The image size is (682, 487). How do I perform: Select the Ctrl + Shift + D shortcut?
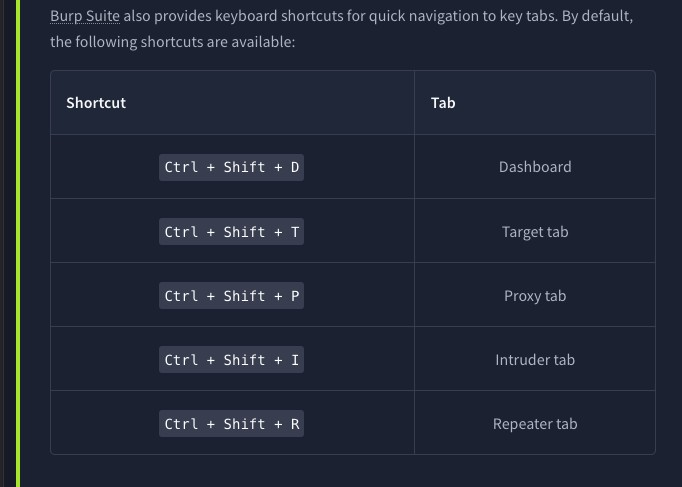pyautogui.click(x=231, y=167)
